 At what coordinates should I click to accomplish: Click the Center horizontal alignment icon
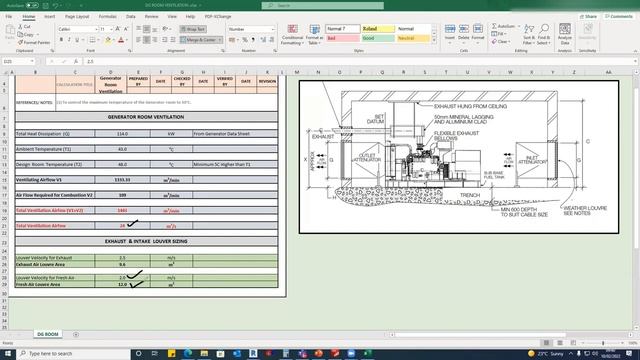(x=147, y=40)
